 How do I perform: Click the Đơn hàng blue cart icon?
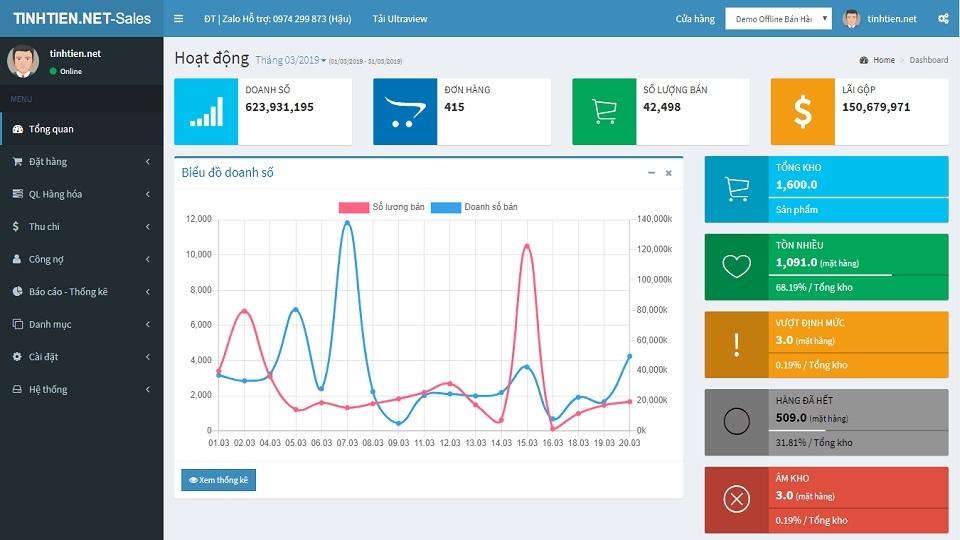[405, 111]
